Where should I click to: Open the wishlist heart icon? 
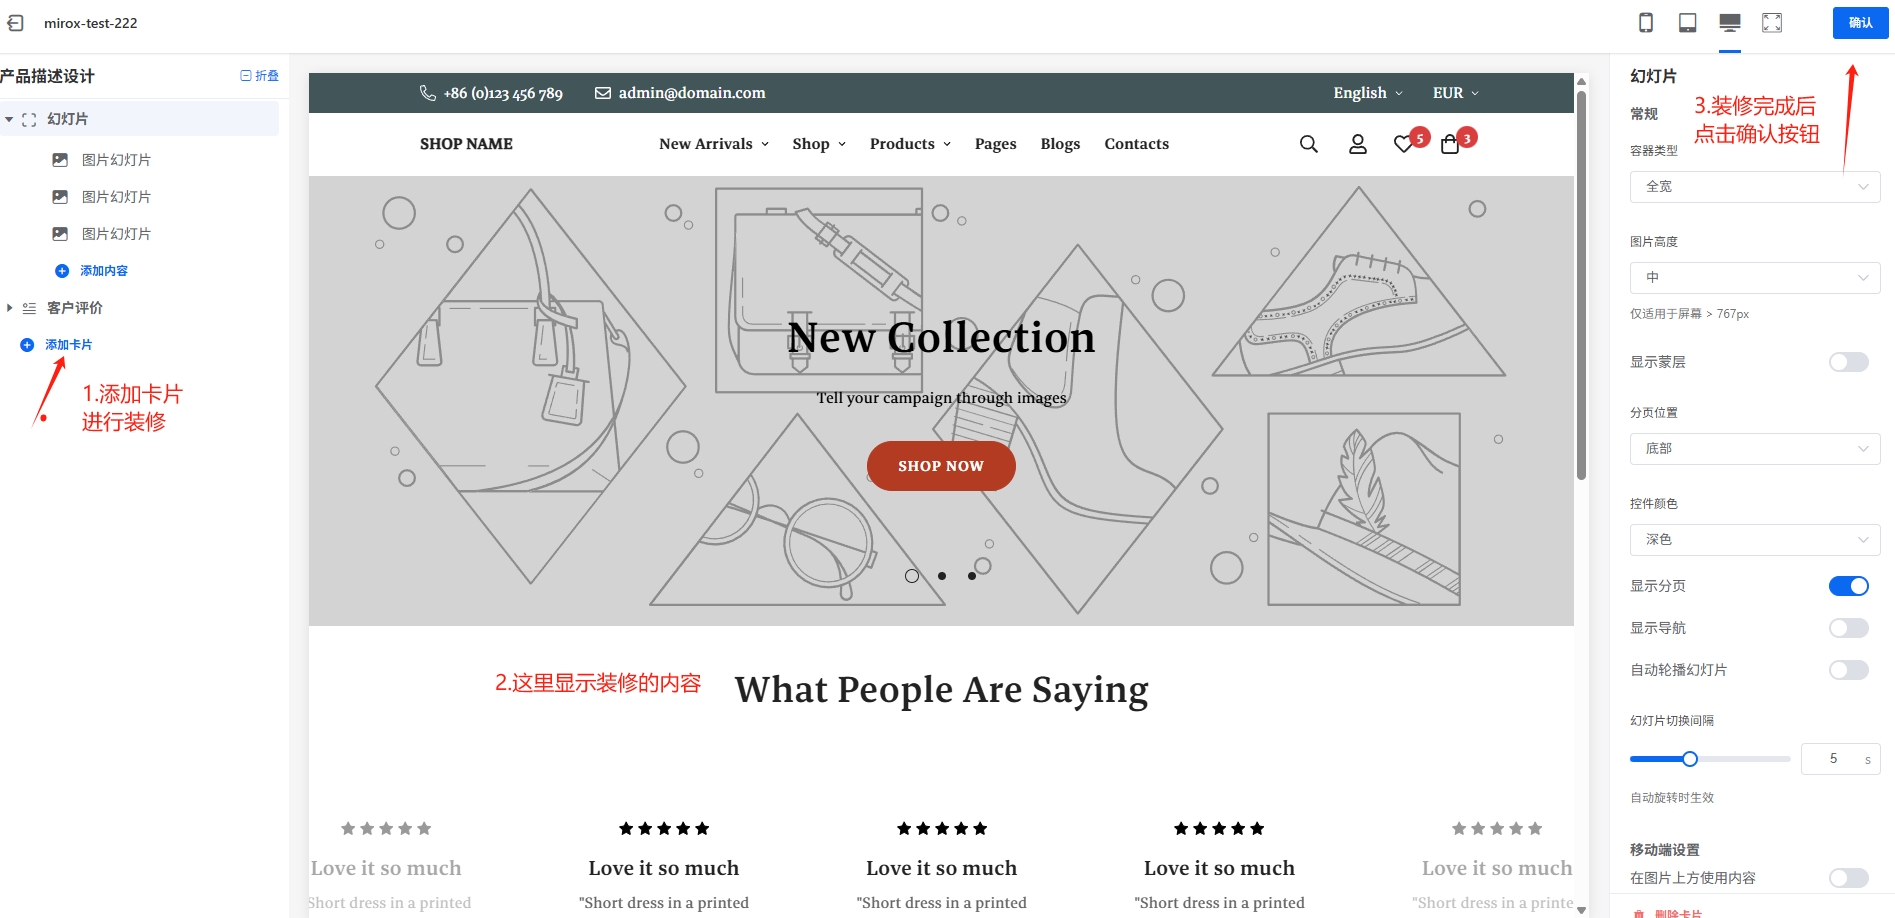[x=1404, y=144]
